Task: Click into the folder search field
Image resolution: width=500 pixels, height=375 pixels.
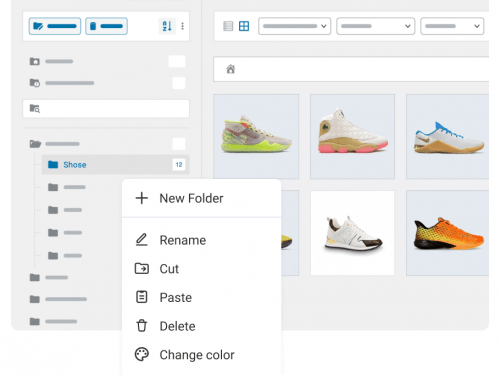Action: click(x=106, y=109)
